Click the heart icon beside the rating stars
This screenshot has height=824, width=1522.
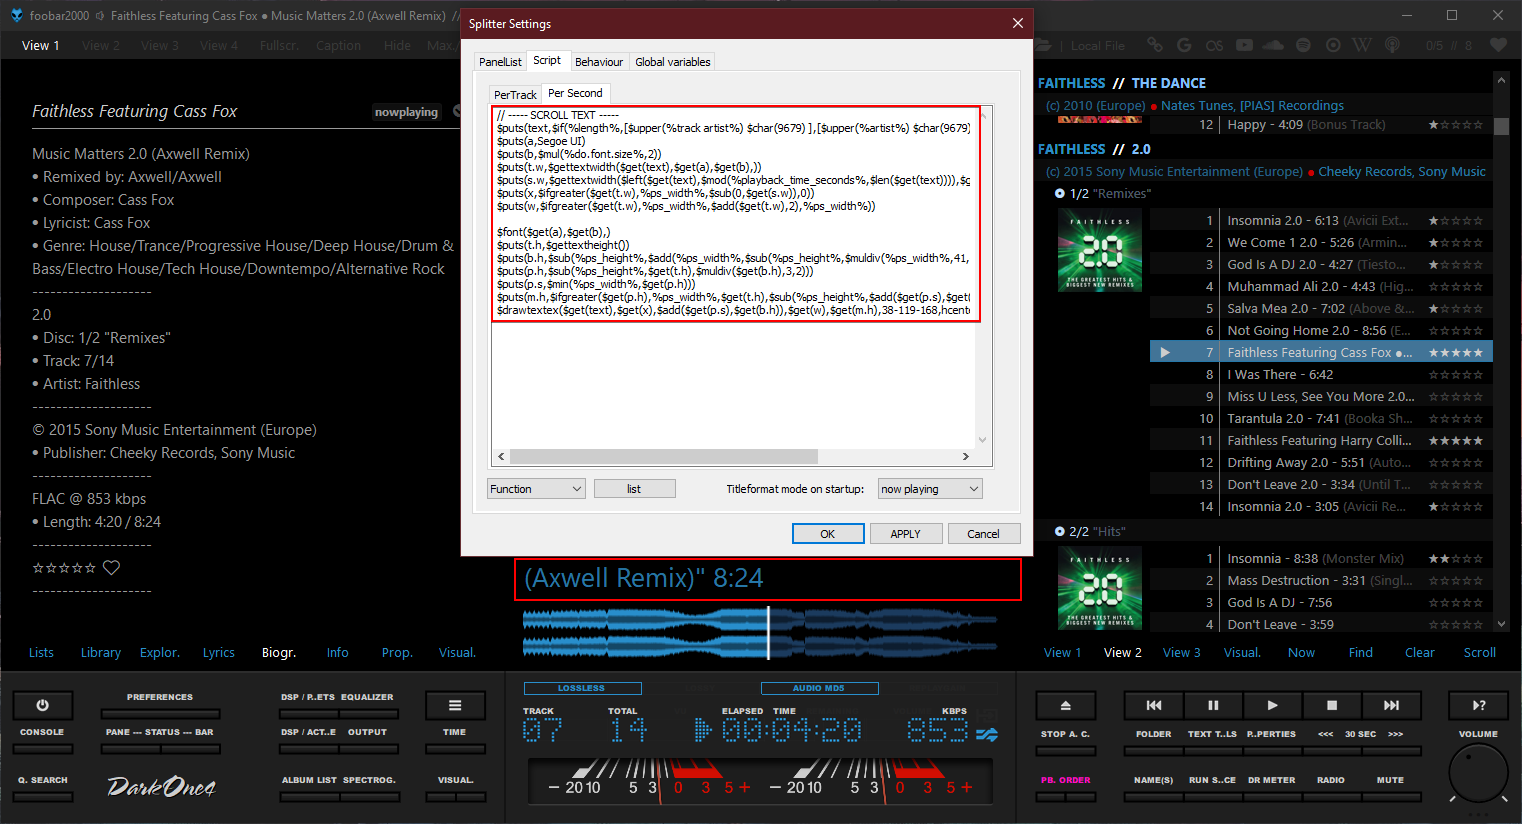point(112,567)
